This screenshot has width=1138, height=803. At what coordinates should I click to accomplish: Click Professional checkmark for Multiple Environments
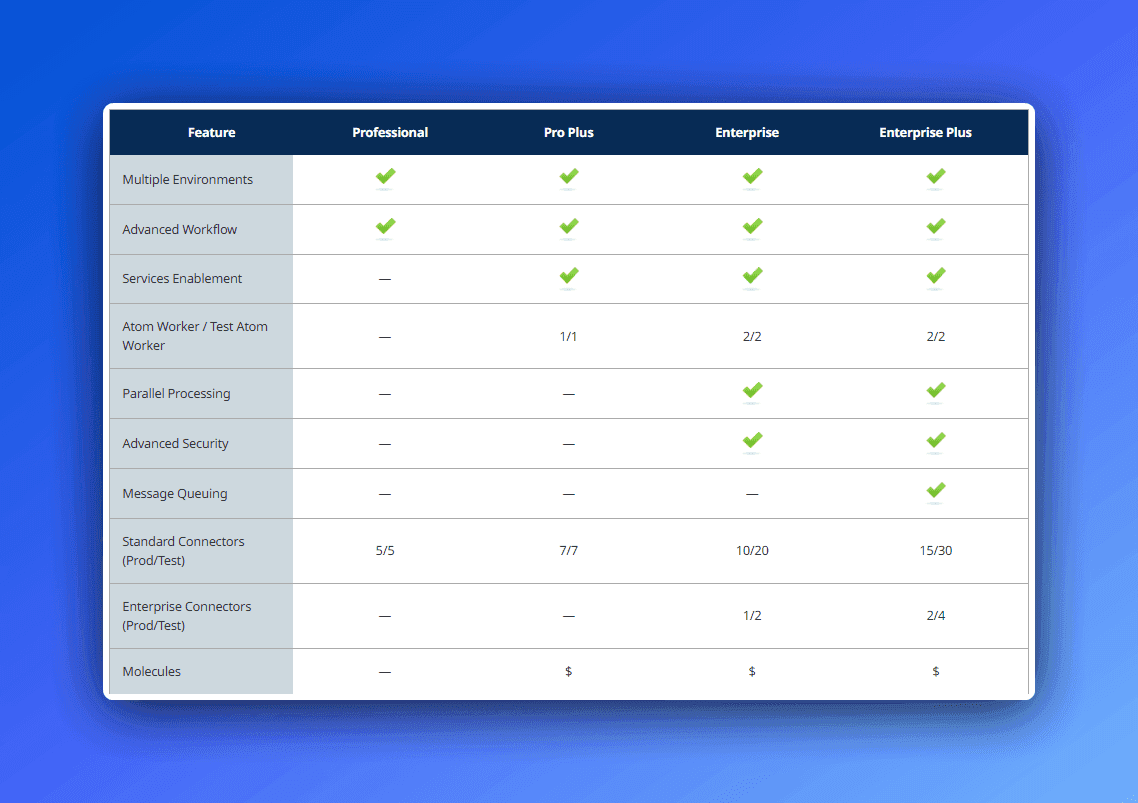point(385,177)
